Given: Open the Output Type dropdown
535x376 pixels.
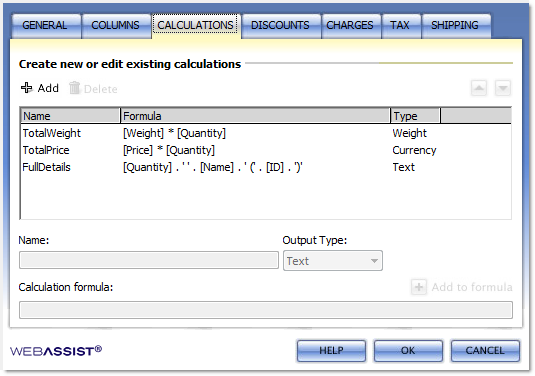Looking at the screenshot, I should tap(333, 261).
